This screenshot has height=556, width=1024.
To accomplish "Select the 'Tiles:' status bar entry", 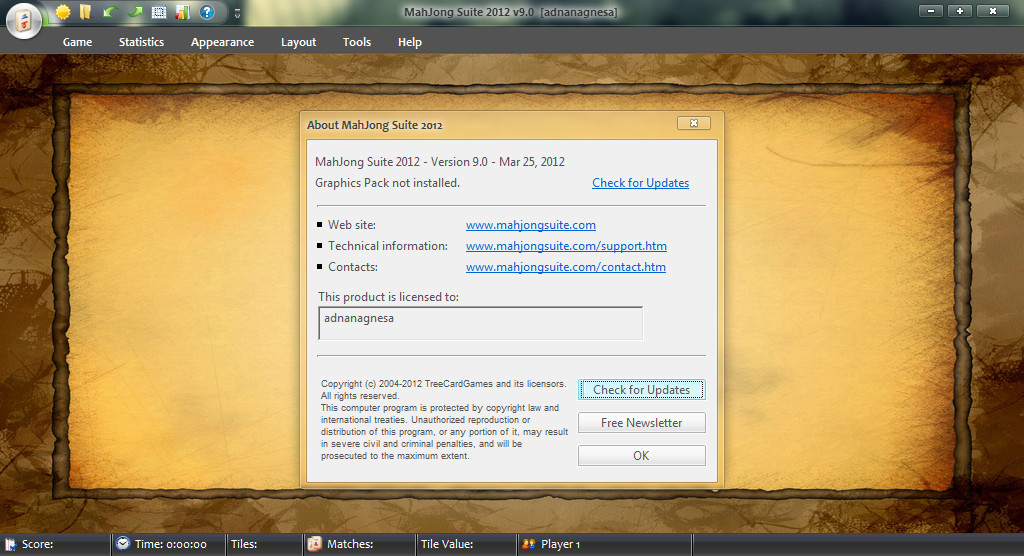I will point(244,544).
